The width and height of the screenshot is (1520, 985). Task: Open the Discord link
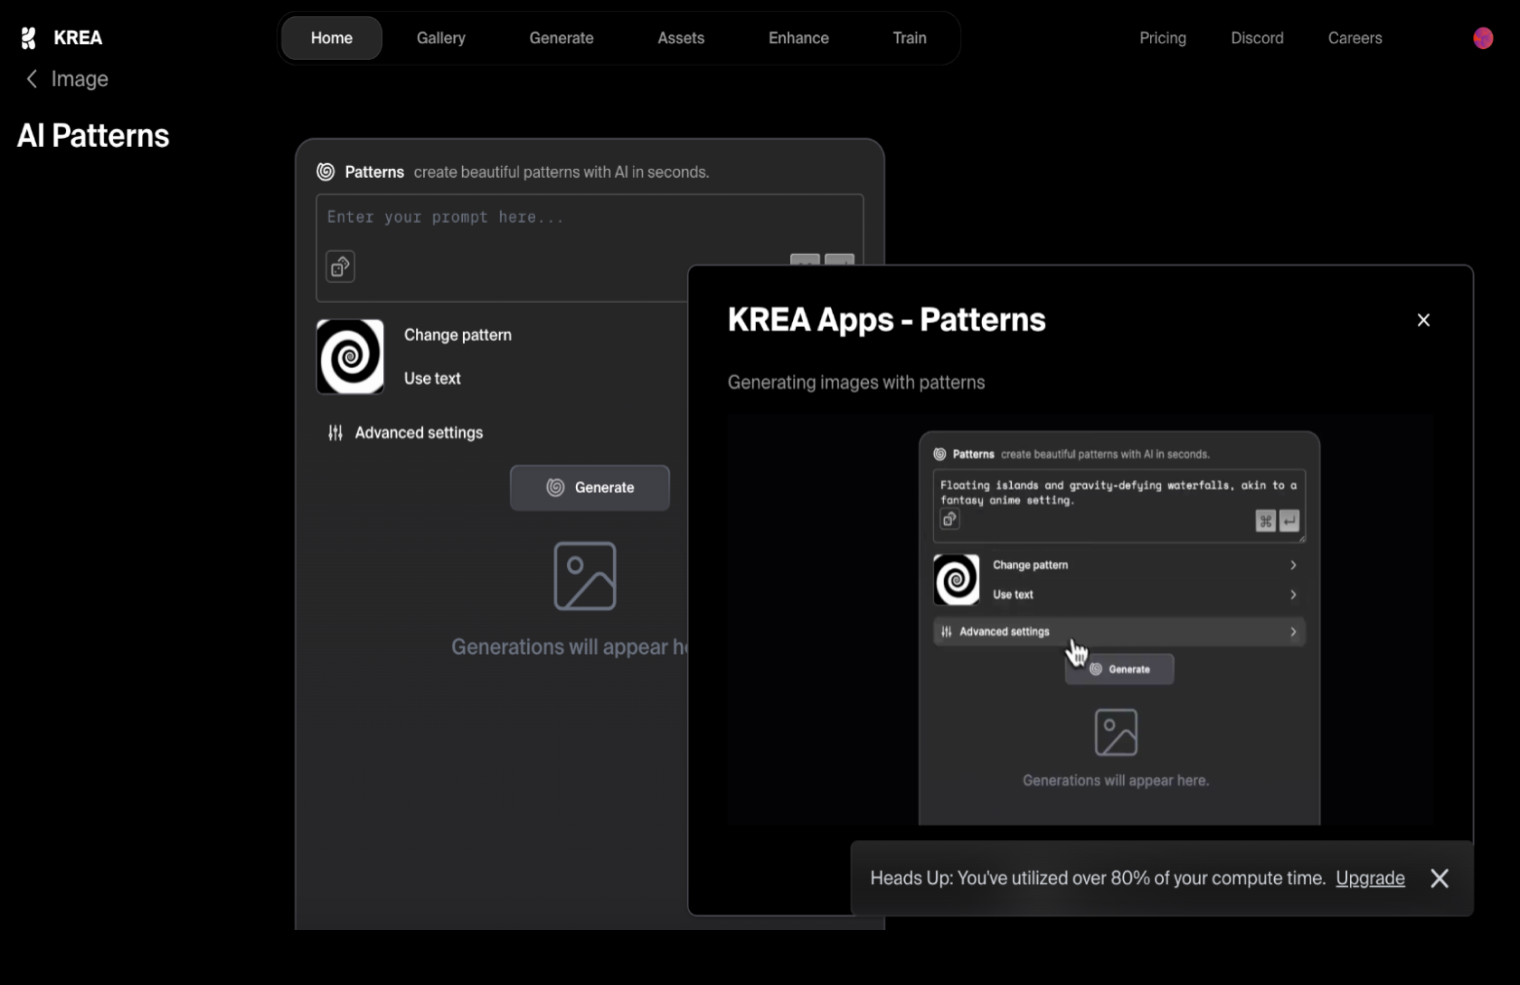(x=1257, y=38)
